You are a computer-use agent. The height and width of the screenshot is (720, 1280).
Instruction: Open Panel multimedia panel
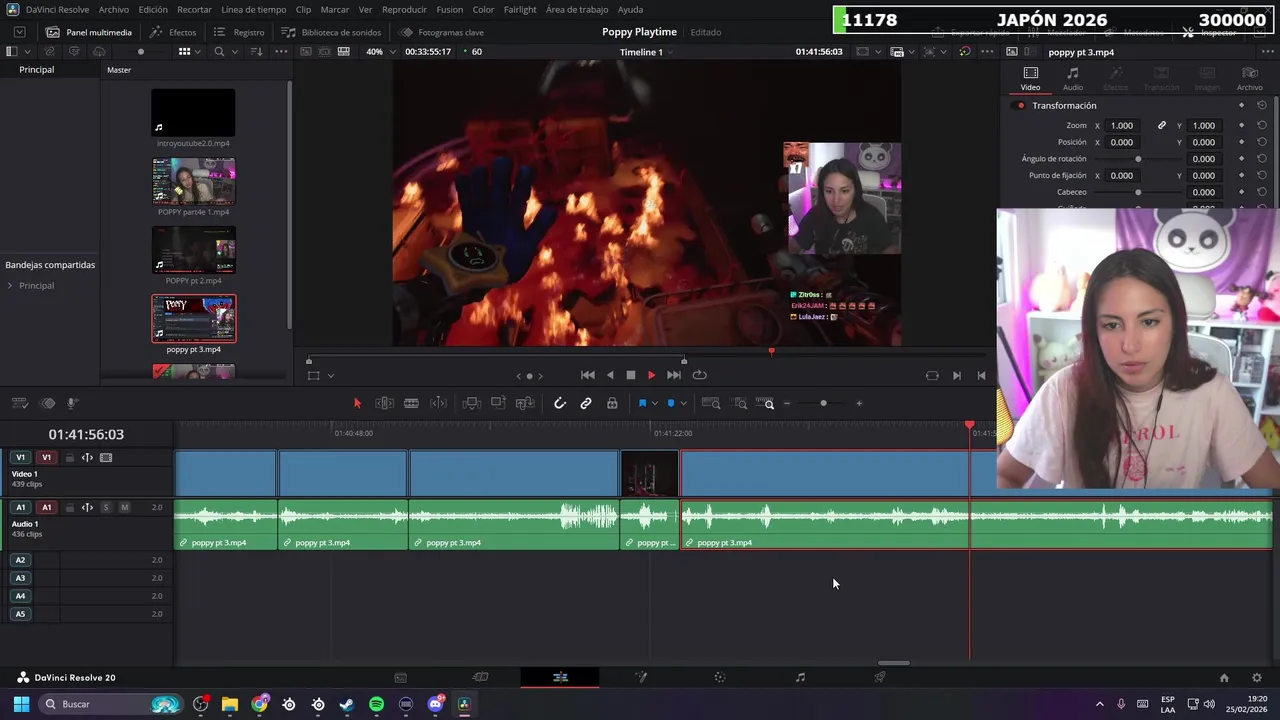click(x=88, y=32)
